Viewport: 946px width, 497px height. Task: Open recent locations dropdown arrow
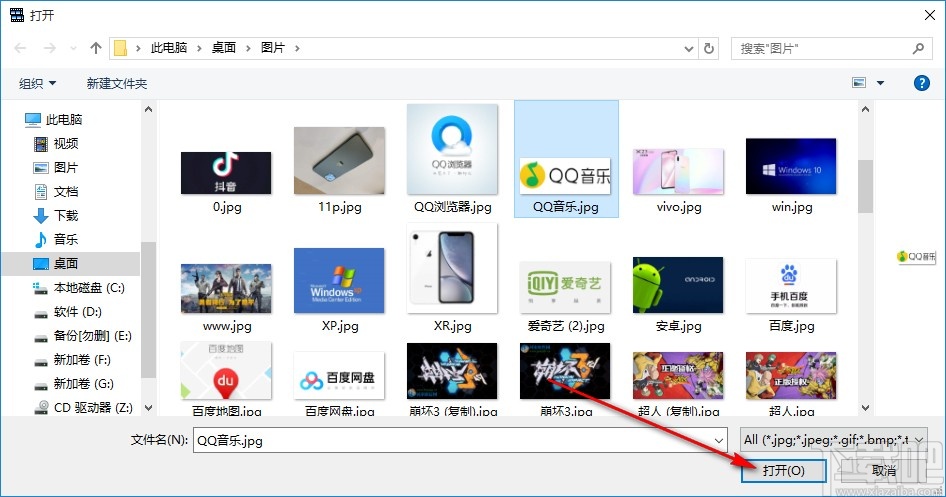73,48
